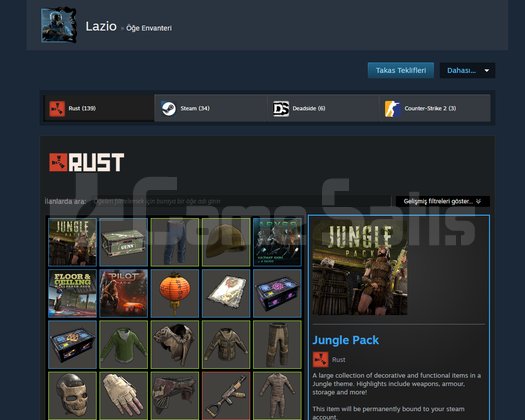This screenshot has width=525, height=420.
Task: Click the Rust logo icon in tab
Action: pos(57,109)
